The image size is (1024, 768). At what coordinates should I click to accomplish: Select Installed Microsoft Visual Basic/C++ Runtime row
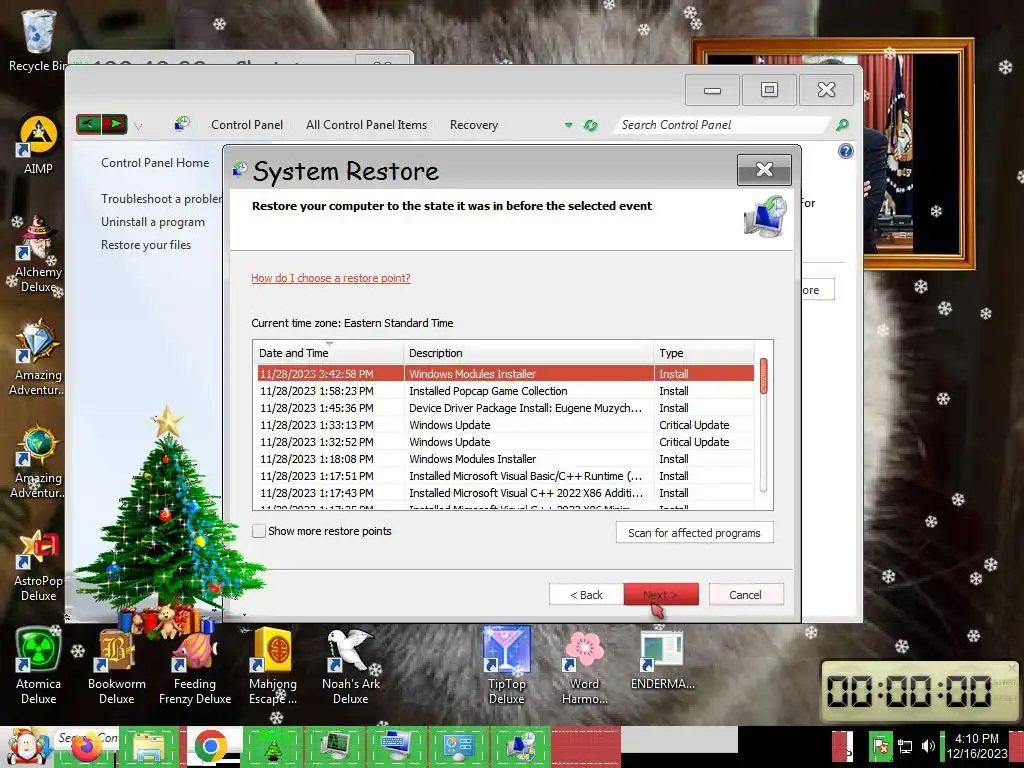point(505,476)
